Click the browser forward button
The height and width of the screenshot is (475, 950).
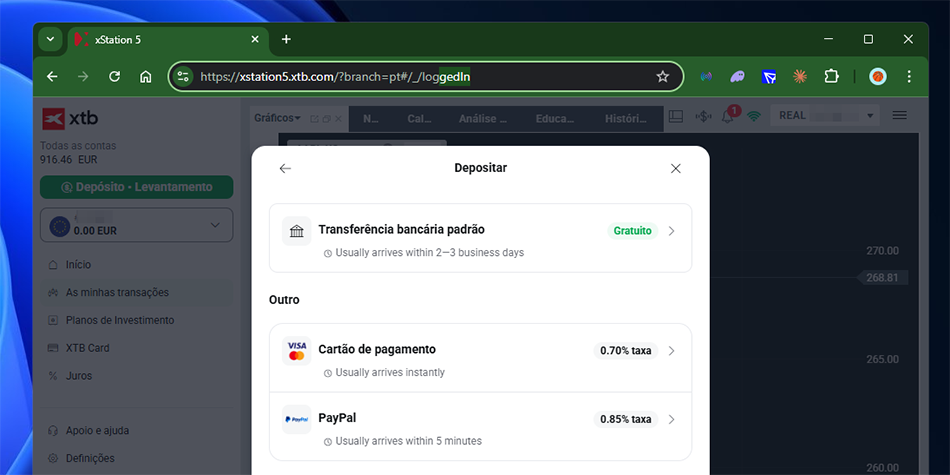83,76
